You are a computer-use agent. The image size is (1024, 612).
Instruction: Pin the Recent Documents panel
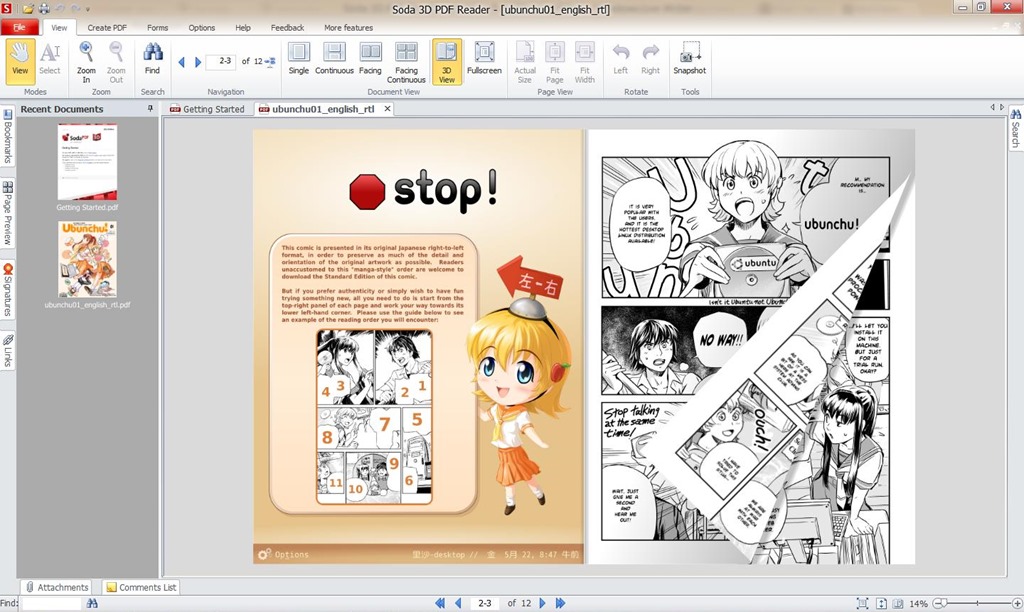[150, 108]
